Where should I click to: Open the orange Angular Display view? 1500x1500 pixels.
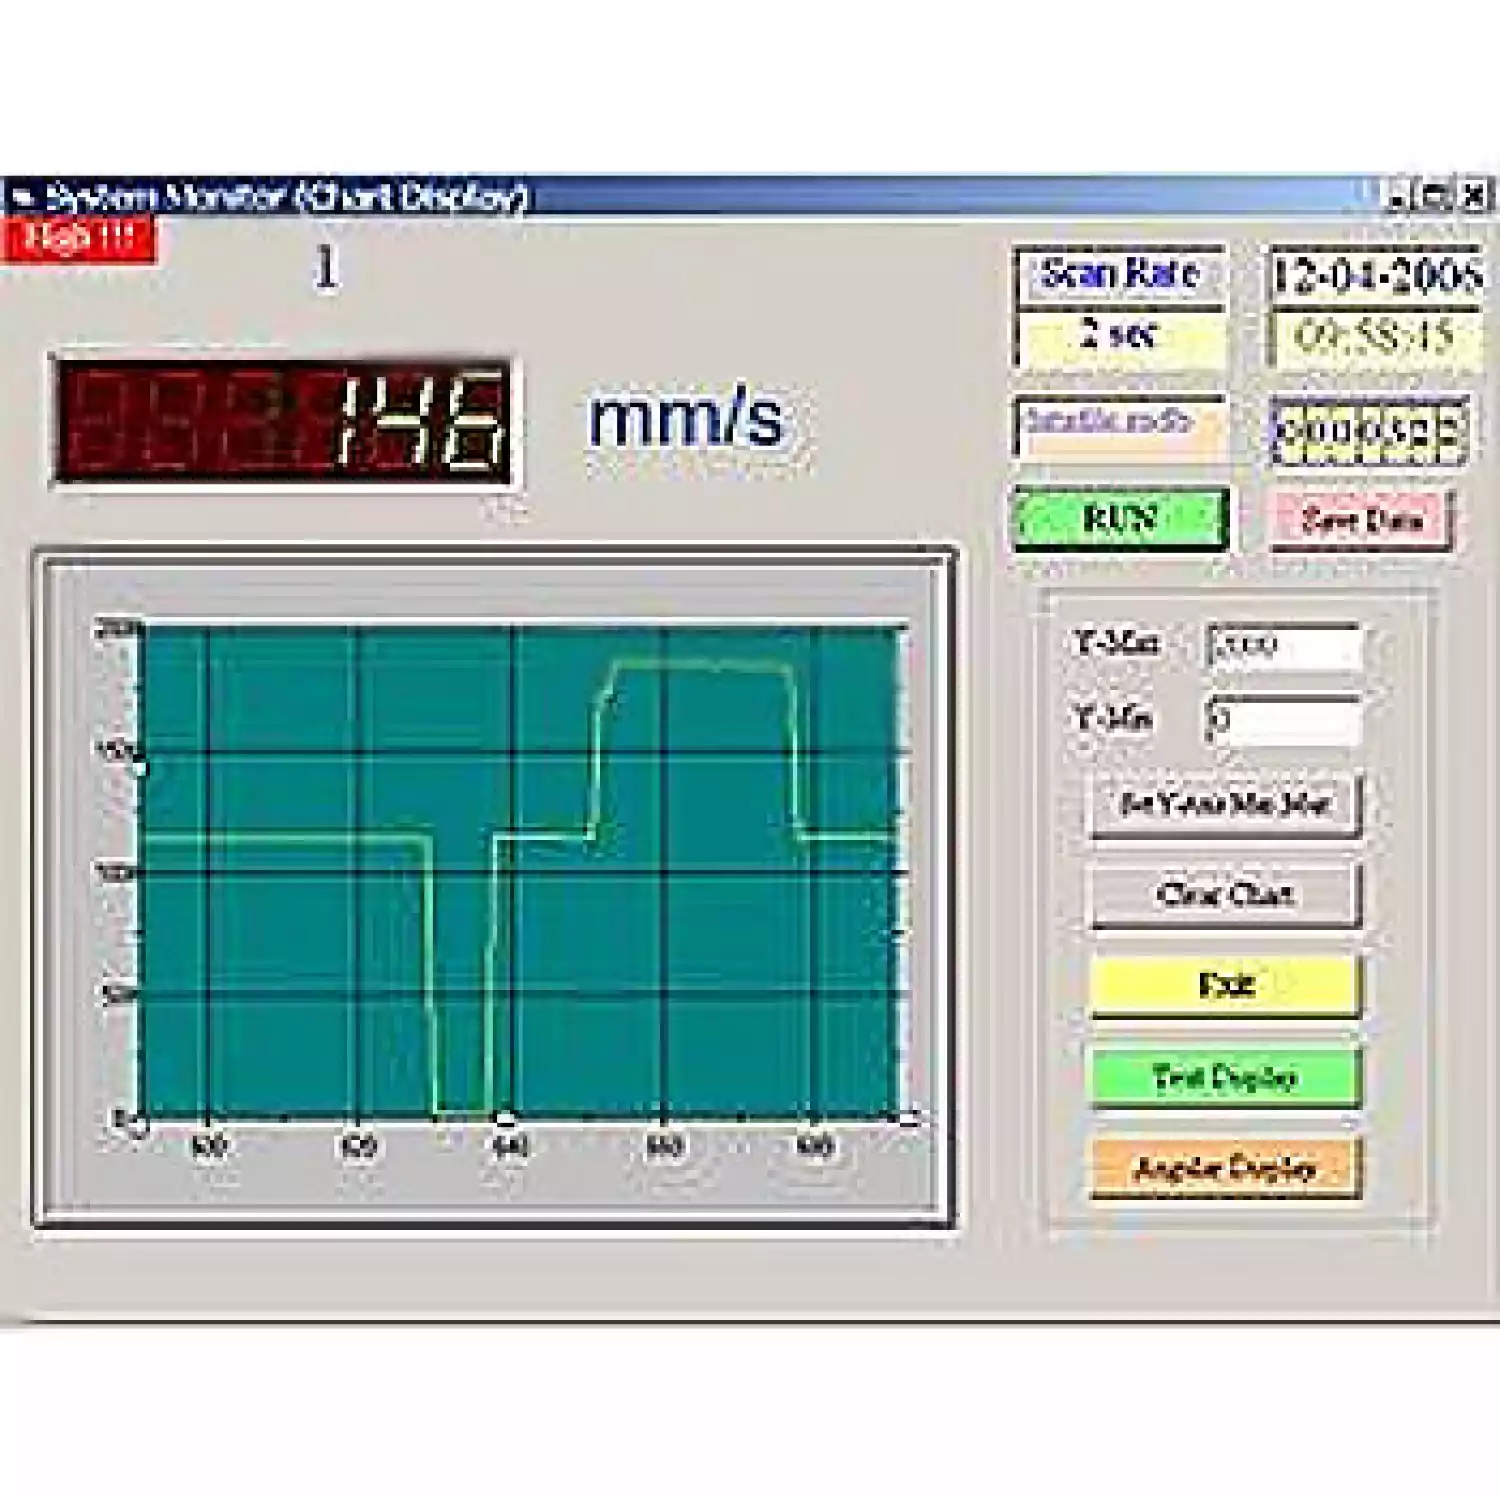point(1225,1168)
